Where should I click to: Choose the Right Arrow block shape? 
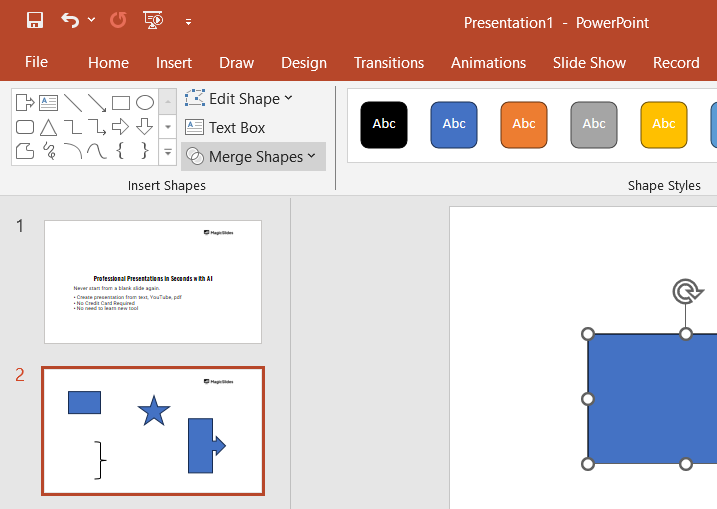coord(121,127)
